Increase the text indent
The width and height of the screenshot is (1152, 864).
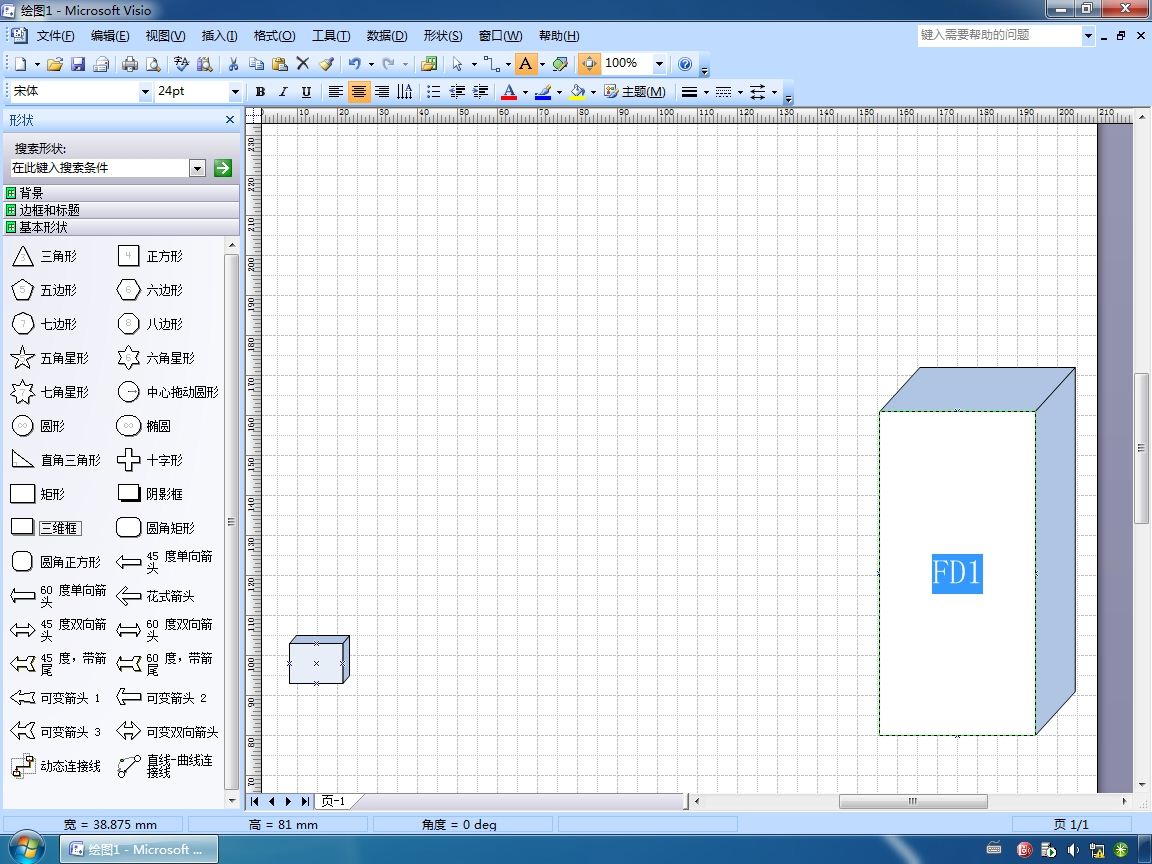click(480, 92)
